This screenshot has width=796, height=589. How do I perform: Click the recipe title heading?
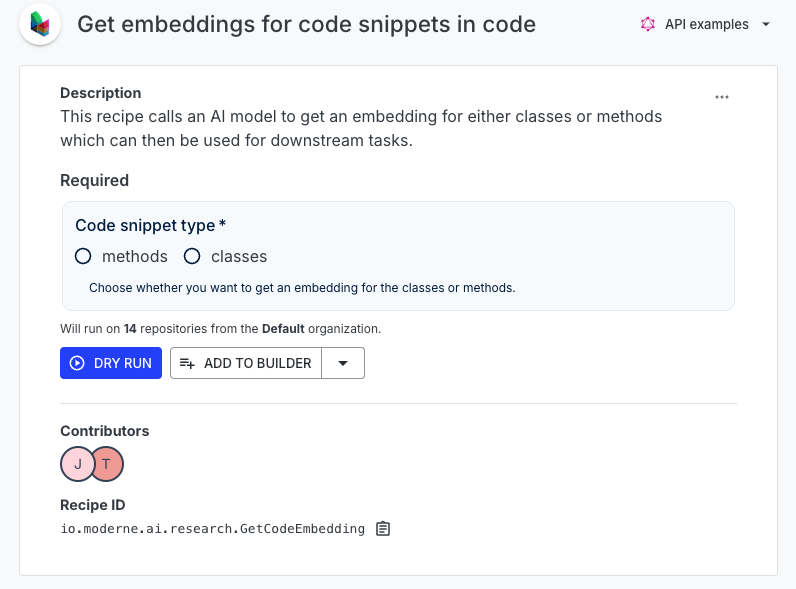(307, 24)
